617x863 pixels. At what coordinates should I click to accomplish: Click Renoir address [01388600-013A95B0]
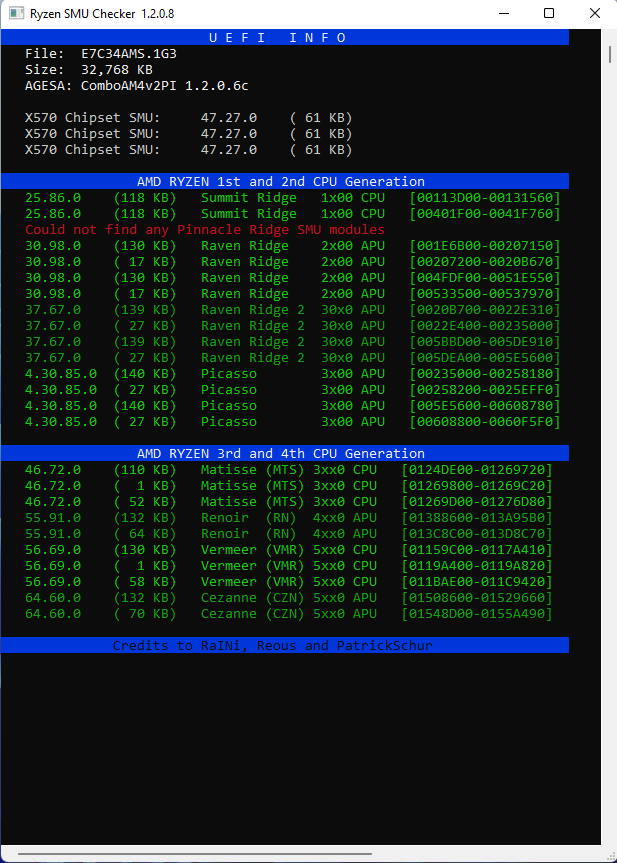click(x=477, y=517)
